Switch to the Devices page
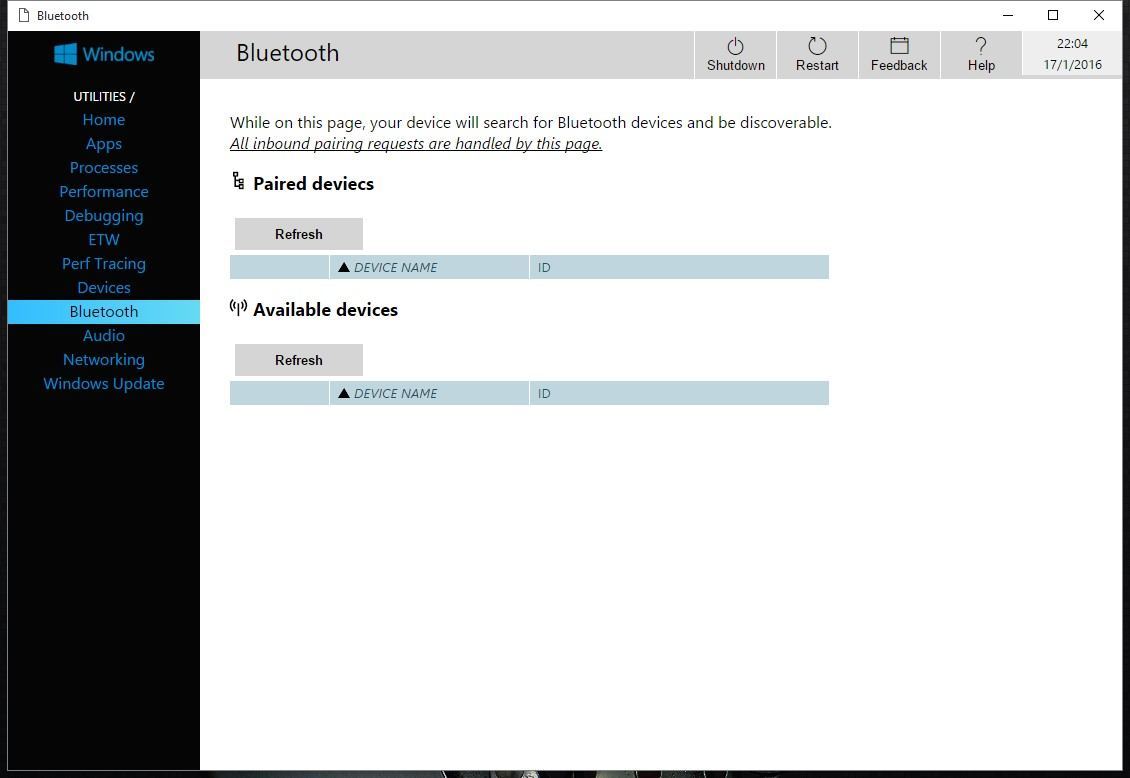The width and height of the screenshot is (1130, 778). [103, 287]
